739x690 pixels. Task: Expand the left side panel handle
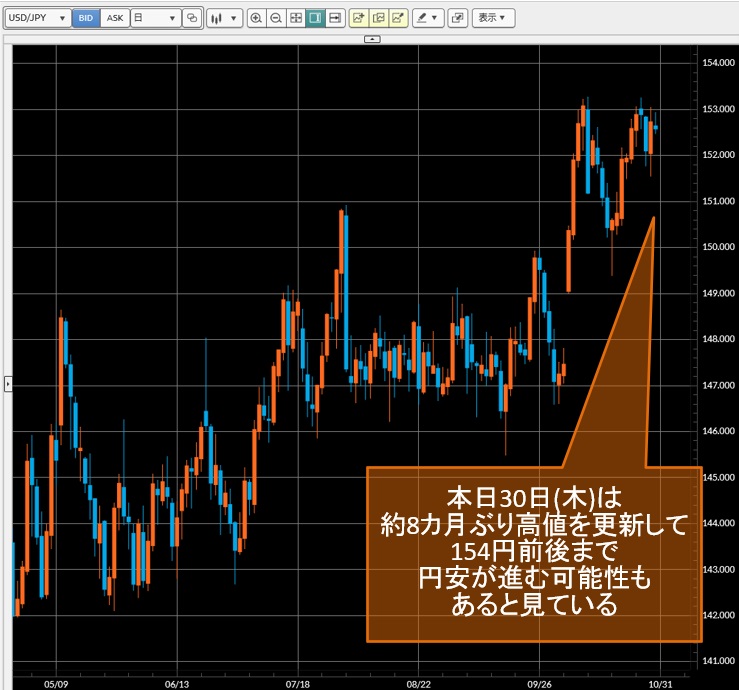click(x=8, y=383)
